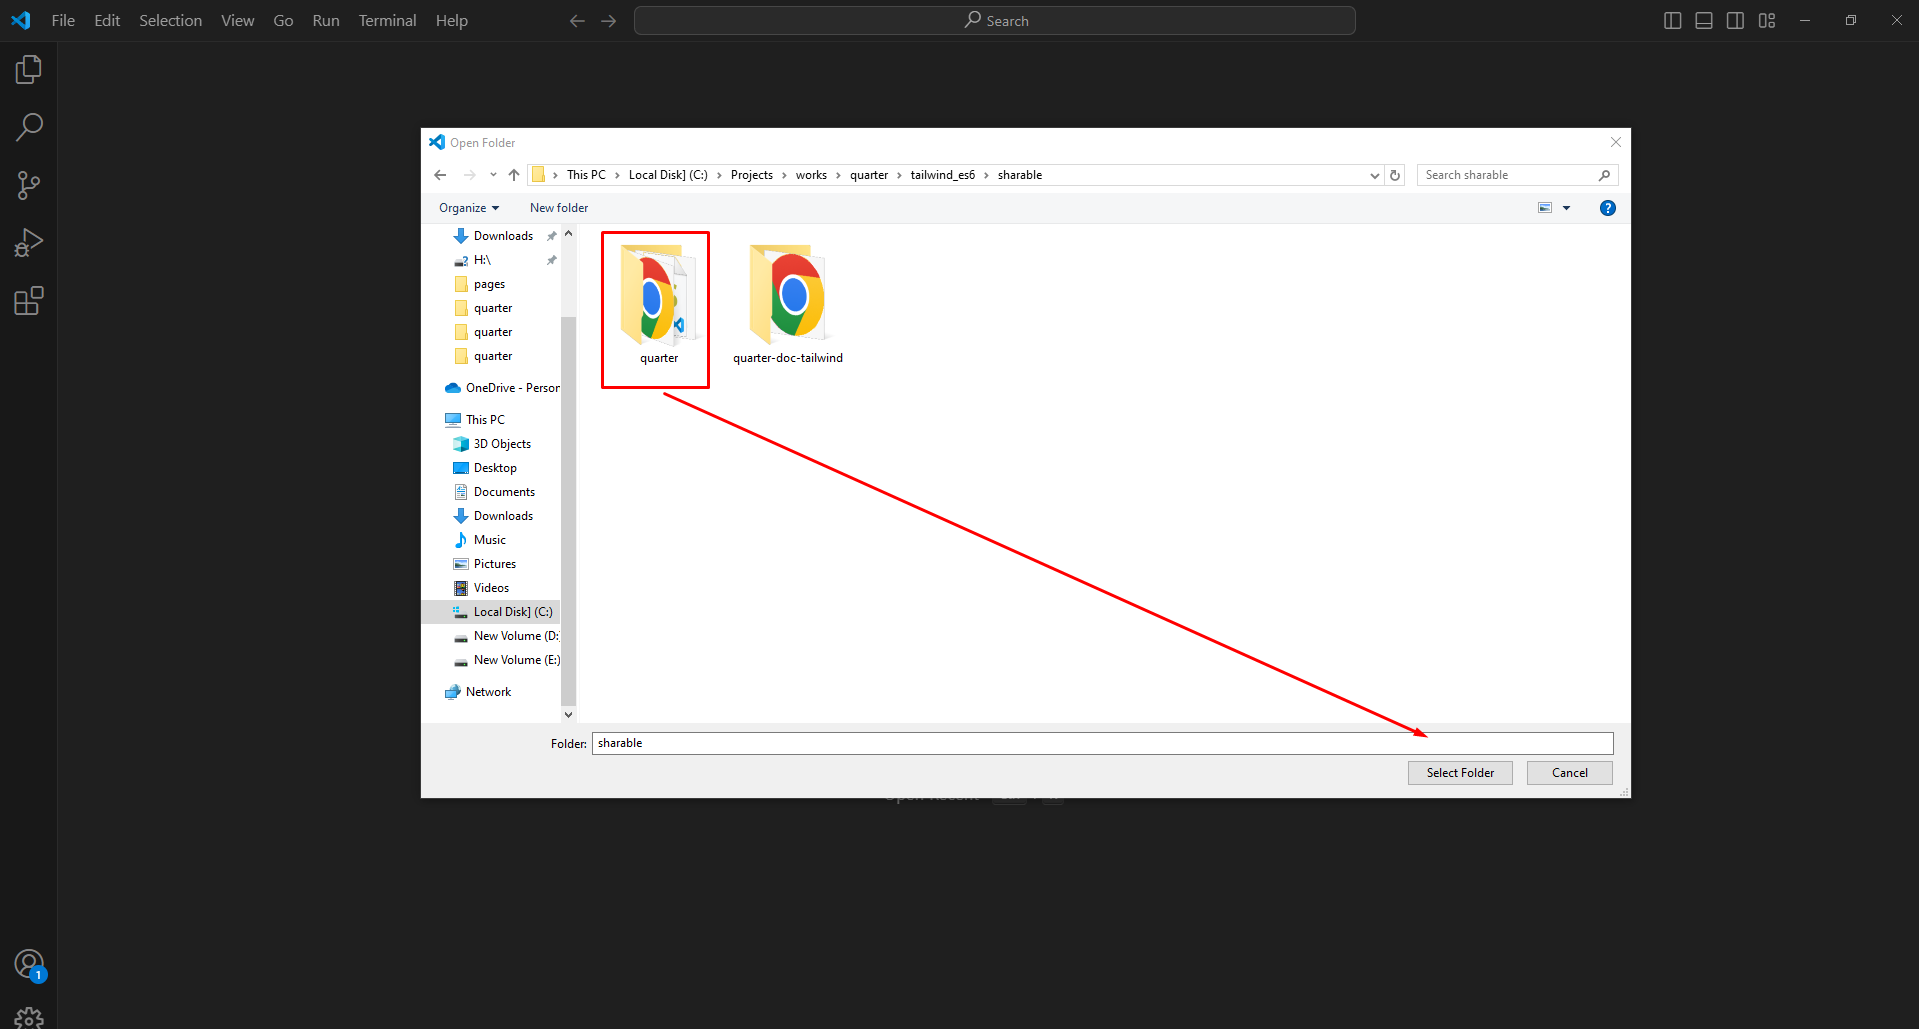Open the Accounts menu icon
This screenshot has height=1029, width=1919.
[x=29, y=964]
